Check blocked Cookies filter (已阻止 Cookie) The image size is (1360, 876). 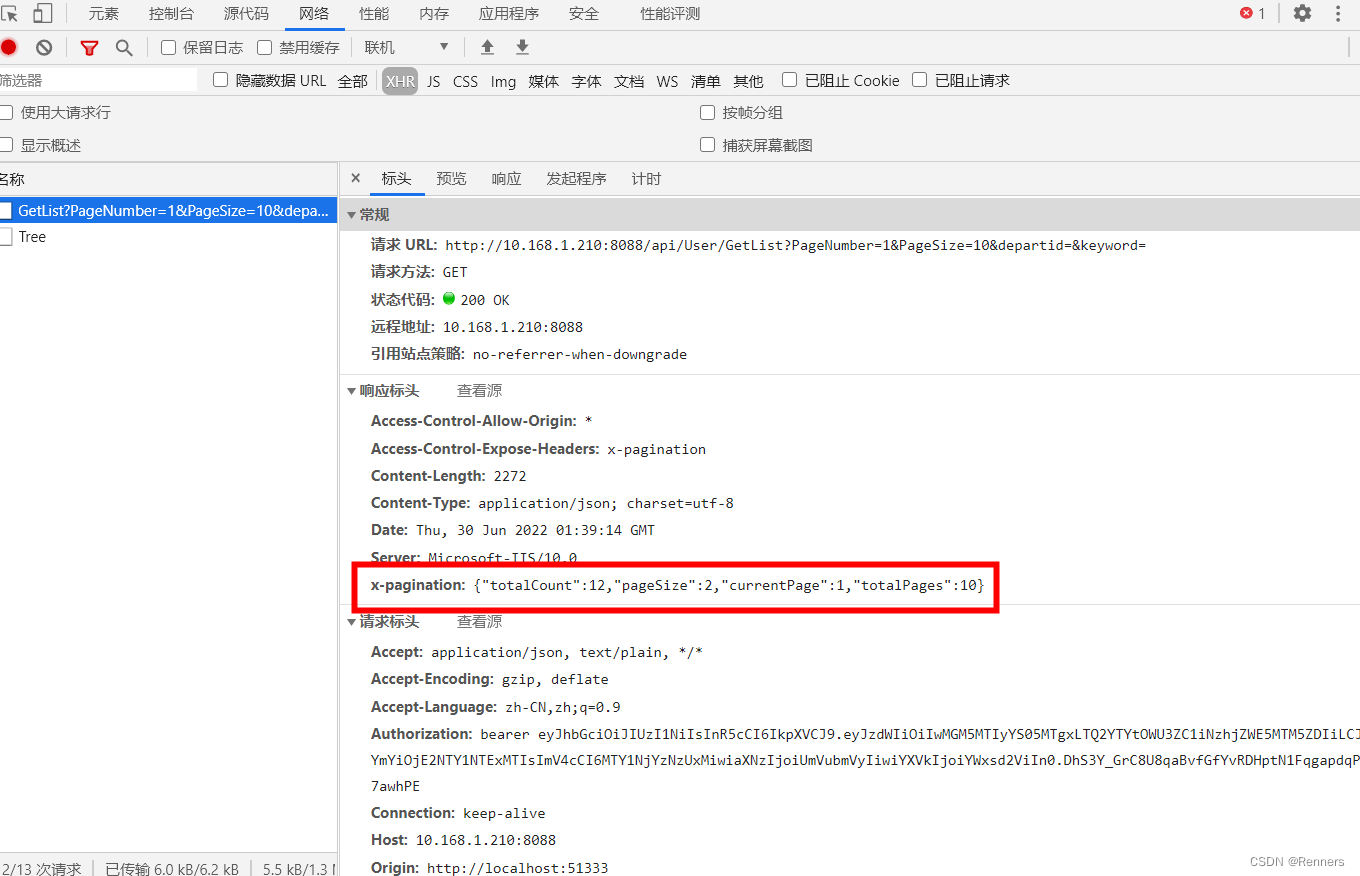(790, 80)
